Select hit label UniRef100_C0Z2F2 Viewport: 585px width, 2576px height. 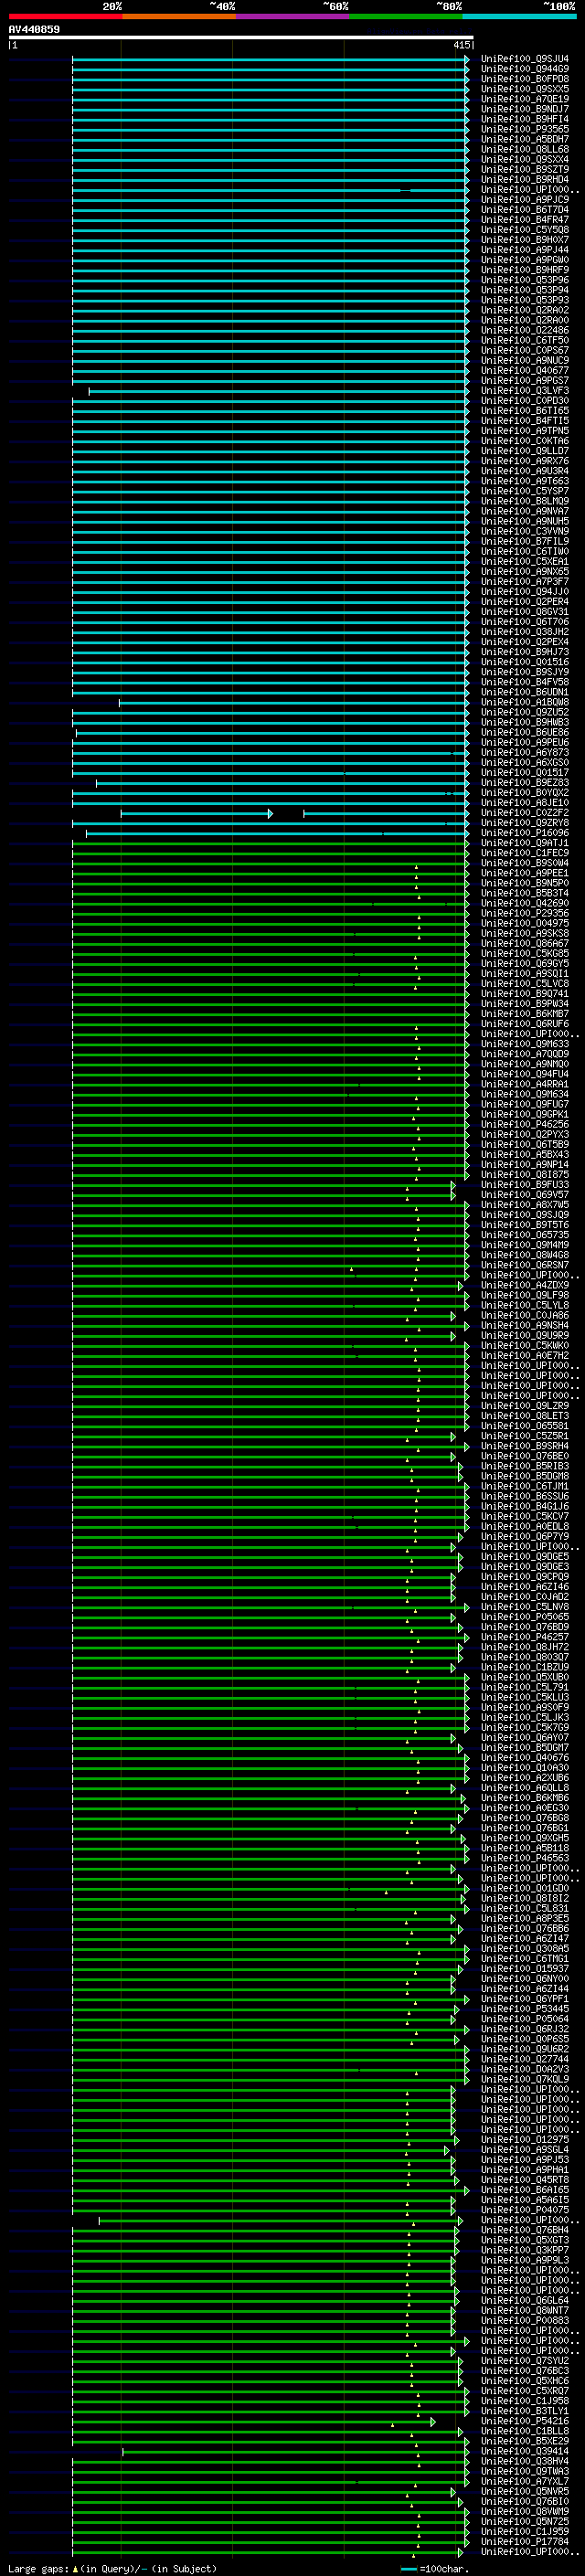pyautogui.click(x=525, y=813)
